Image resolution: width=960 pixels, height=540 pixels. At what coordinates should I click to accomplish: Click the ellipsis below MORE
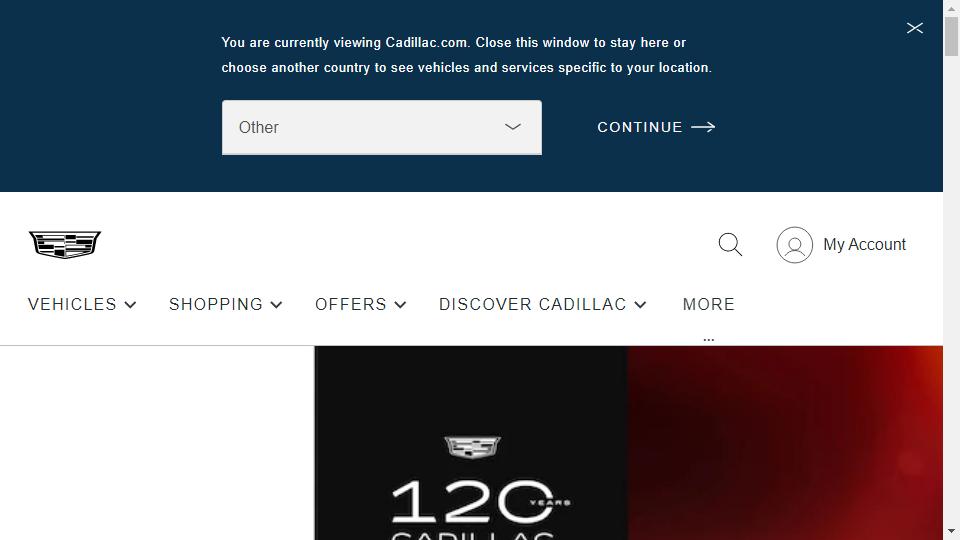(x=708, y=339)
